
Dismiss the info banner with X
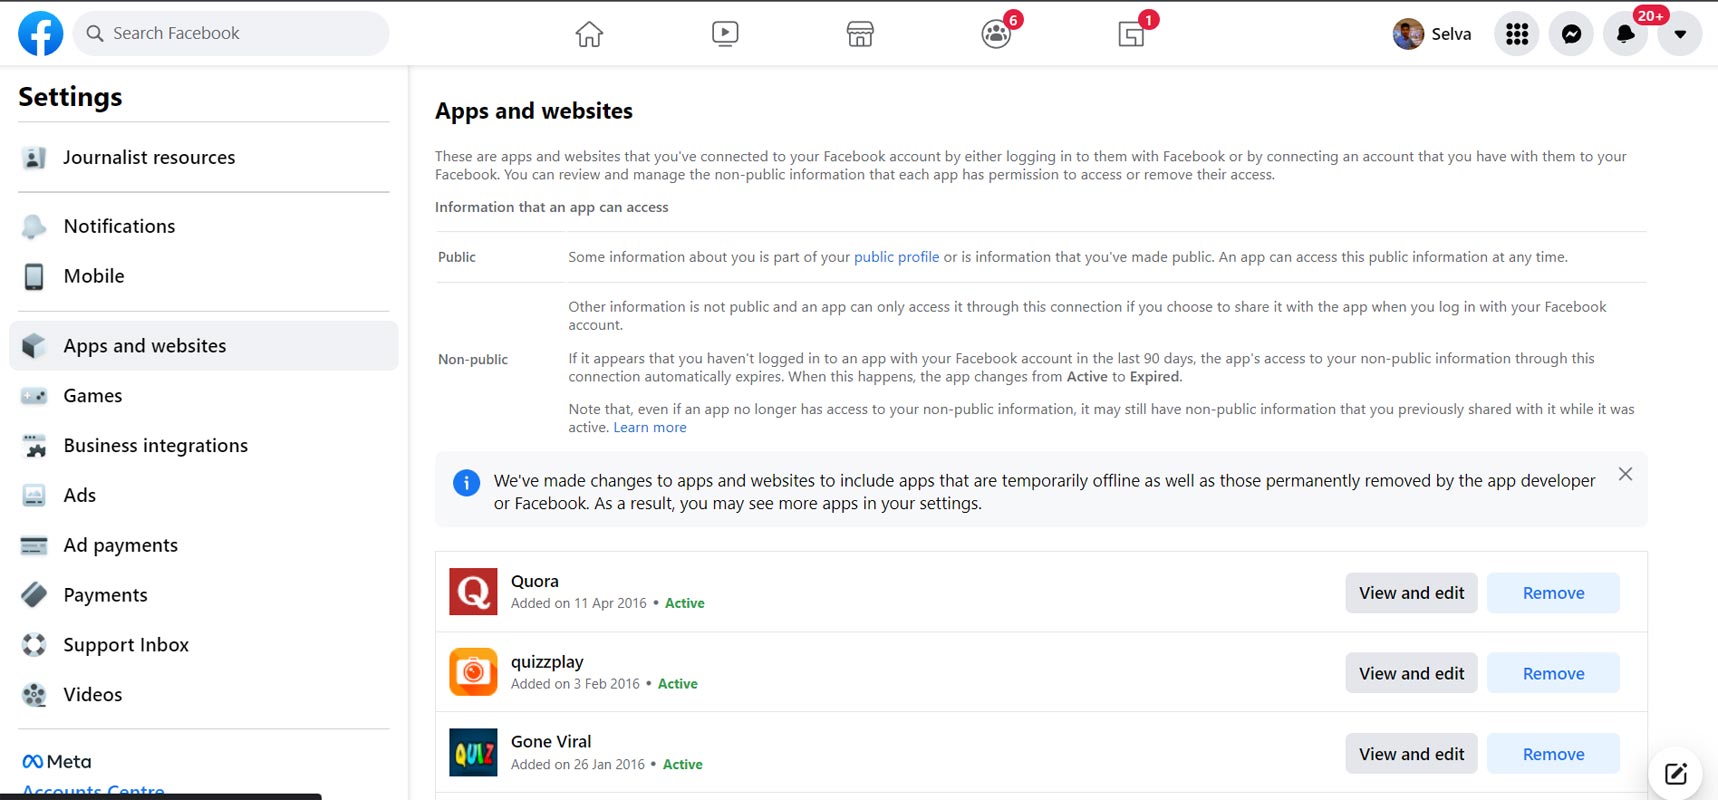click(1625, 474)
